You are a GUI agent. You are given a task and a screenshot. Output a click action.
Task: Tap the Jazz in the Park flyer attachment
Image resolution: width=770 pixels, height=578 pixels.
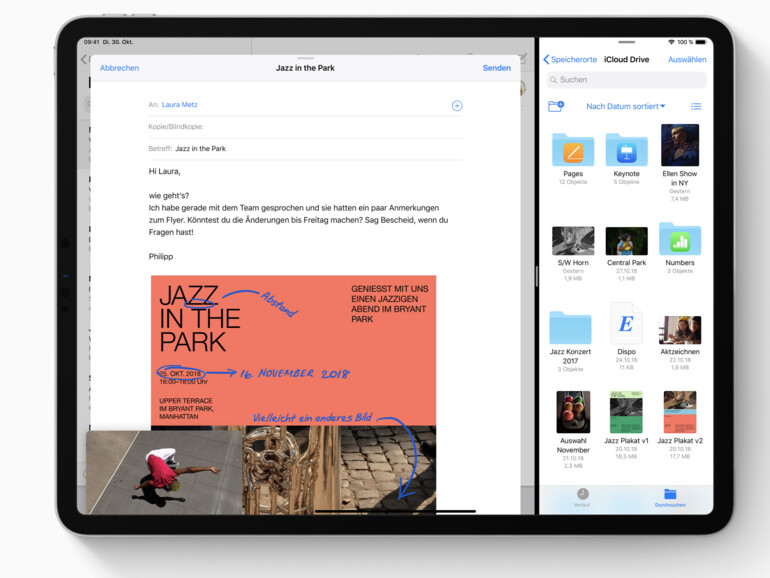(293, 394)
